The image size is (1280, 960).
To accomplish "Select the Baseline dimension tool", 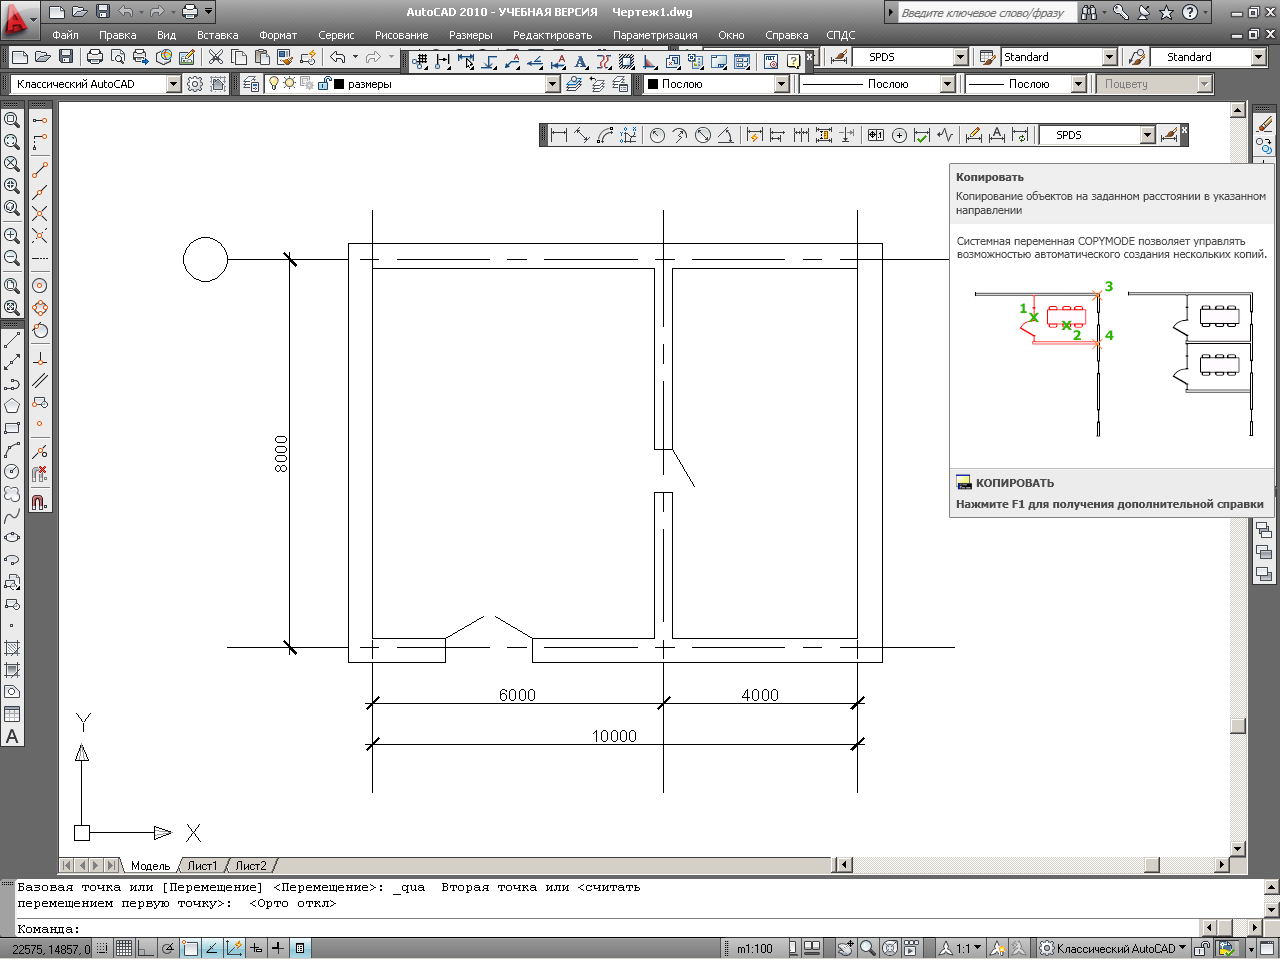I will [x=778, y=135].
